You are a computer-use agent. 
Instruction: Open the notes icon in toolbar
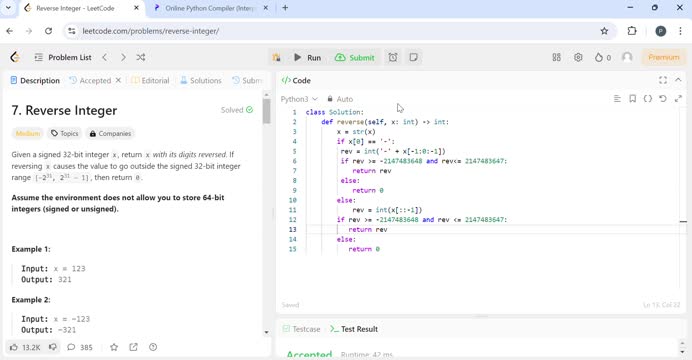coord(414,57)
